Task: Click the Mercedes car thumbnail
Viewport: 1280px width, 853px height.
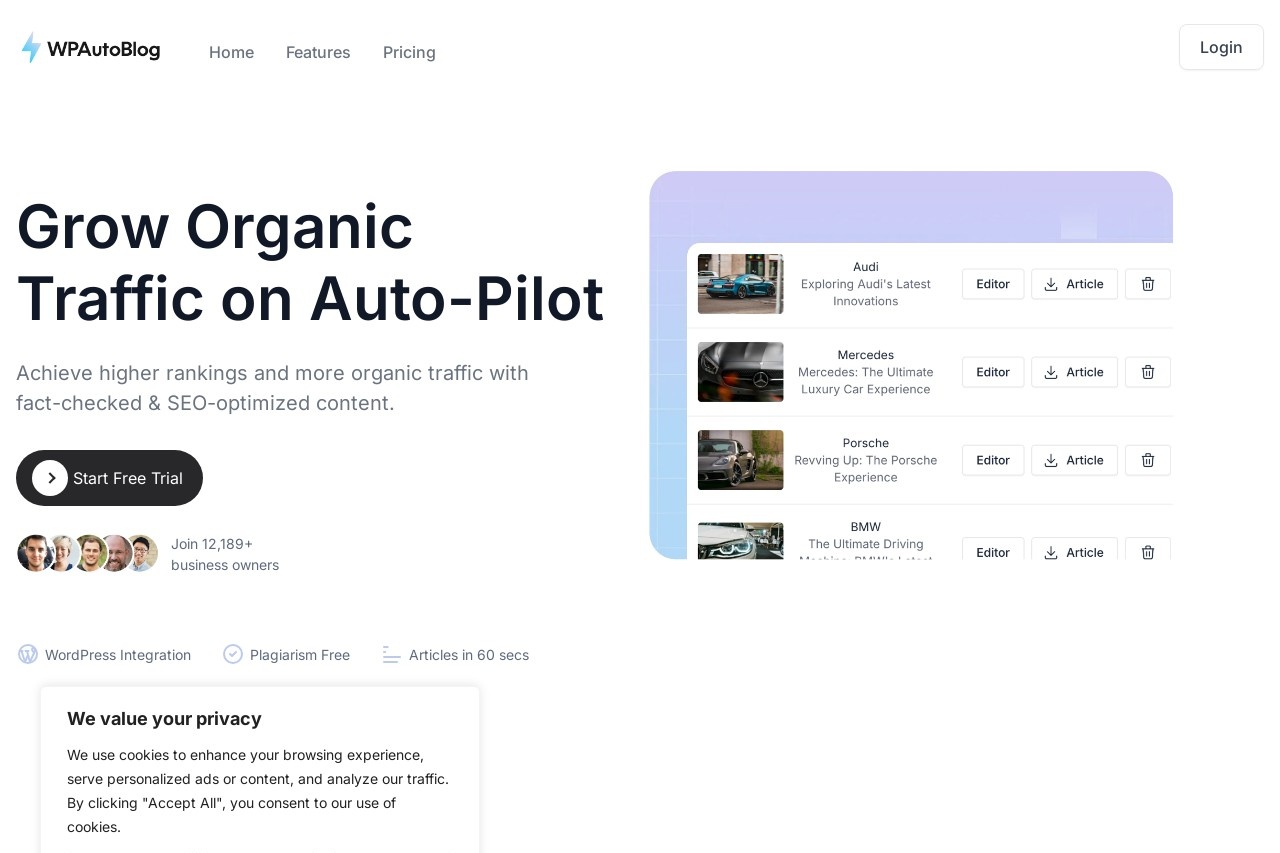Action: pos(741,372)
